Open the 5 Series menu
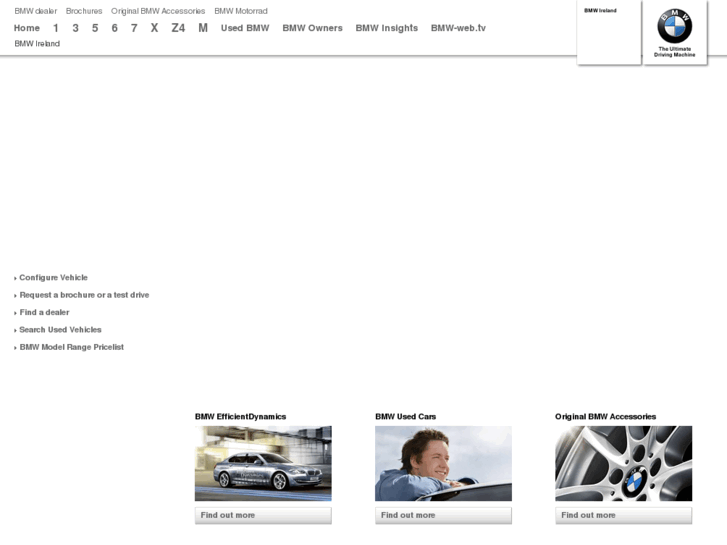Viewport: 727px width, 545px height. coord(95,28)
